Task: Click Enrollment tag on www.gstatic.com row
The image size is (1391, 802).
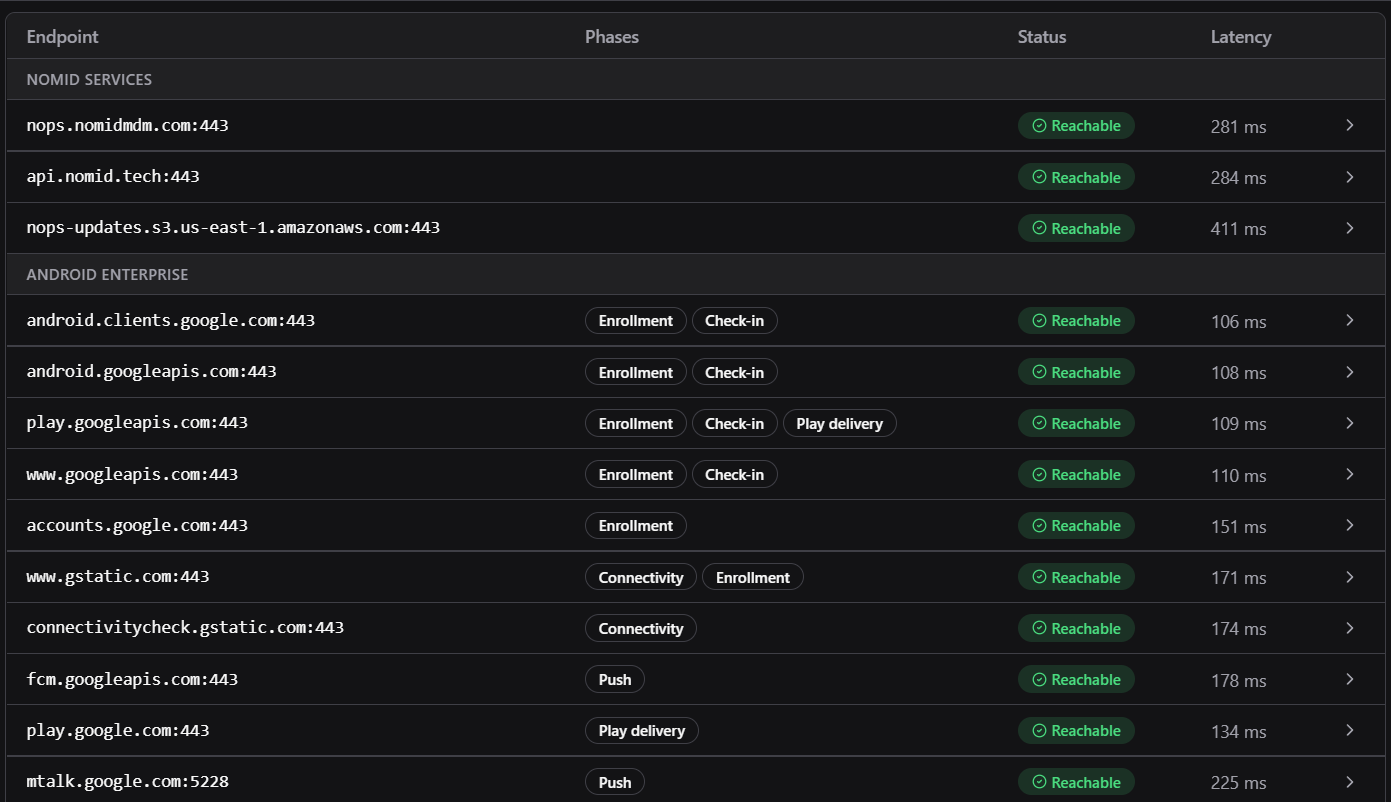Action: coord(753,577)
